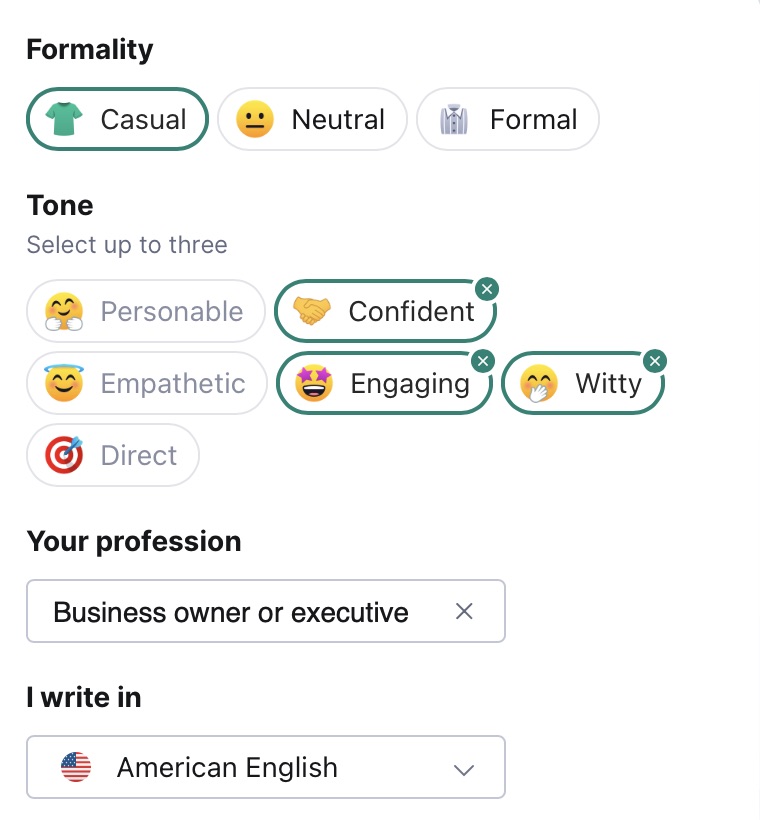The image size is (760, 820).
Task: Enable the Empathetic tone
Action: click(146, 383)
